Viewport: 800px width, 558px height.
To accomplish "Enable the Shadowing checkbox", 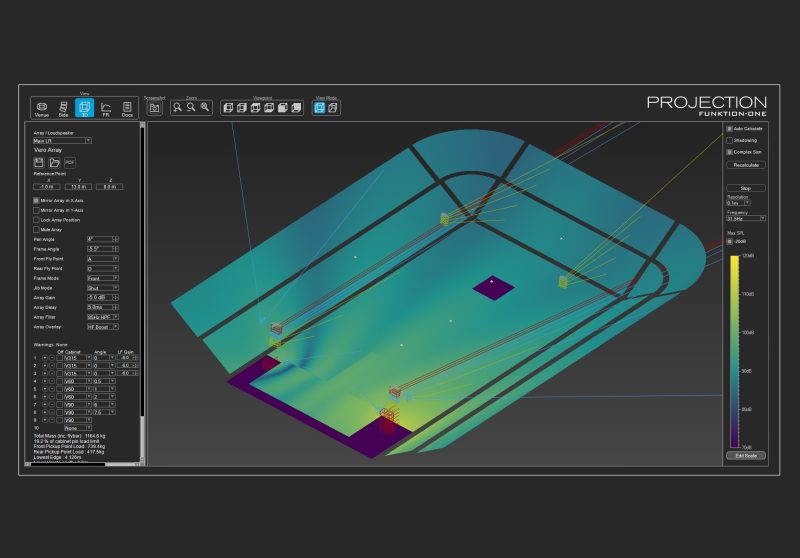I will tap(729, 141).
